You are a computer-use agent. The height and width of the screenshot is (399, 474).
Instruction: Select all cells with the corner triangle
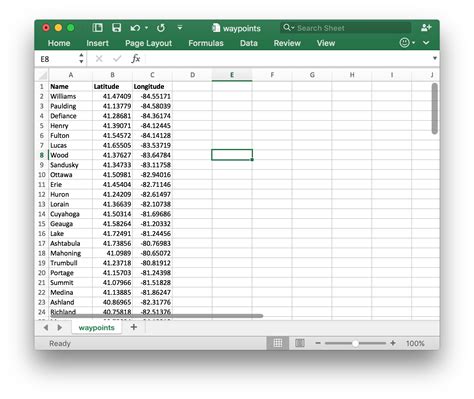coord(42,75)
